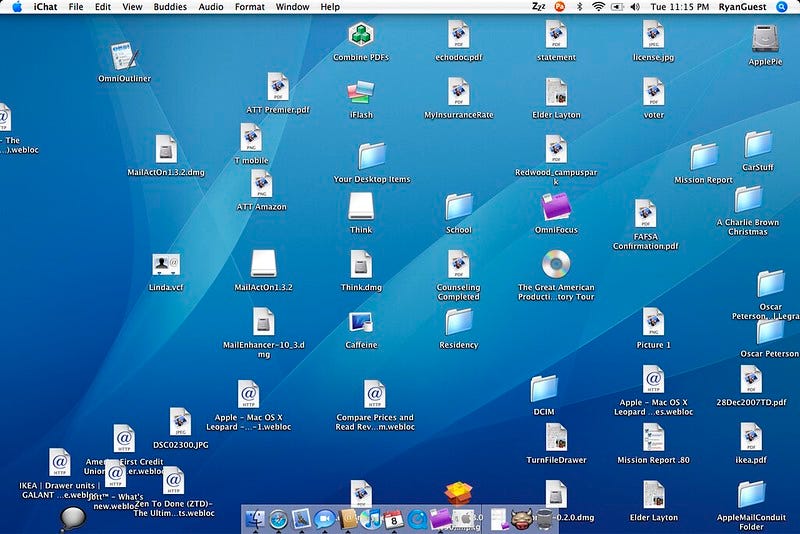This screenshot has height=534, width=800.
Task: Click the Spotlight search icon
Action: 782,7
